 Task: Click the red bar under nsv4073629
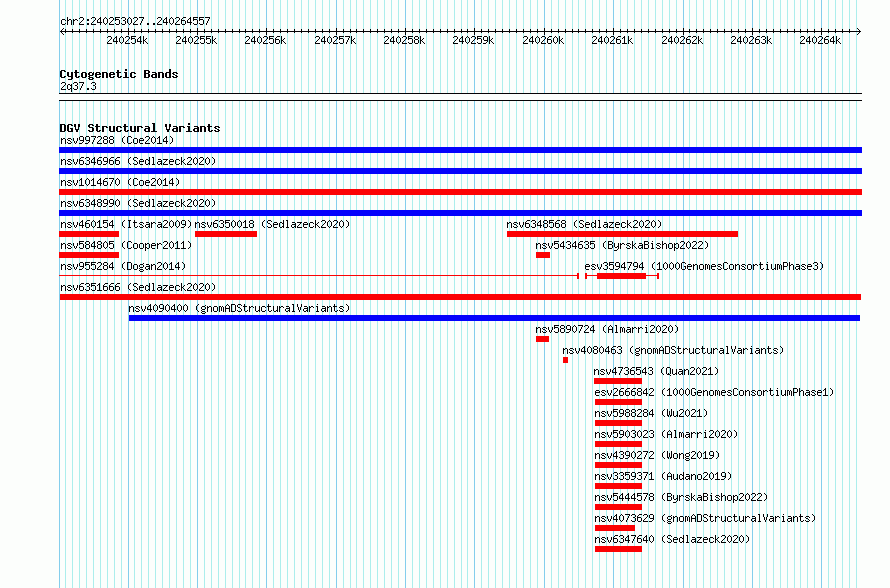pos(615,528)
